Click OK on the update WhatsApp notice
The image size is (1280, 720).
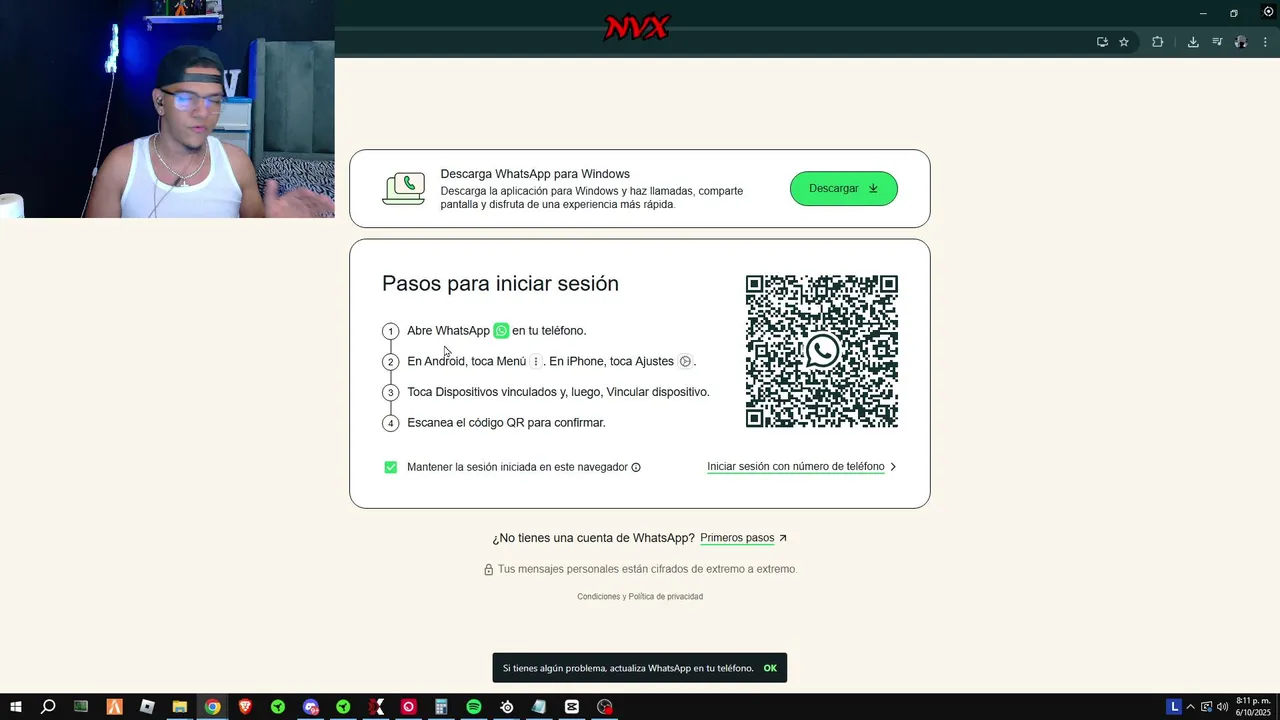(x=770, y=668)
